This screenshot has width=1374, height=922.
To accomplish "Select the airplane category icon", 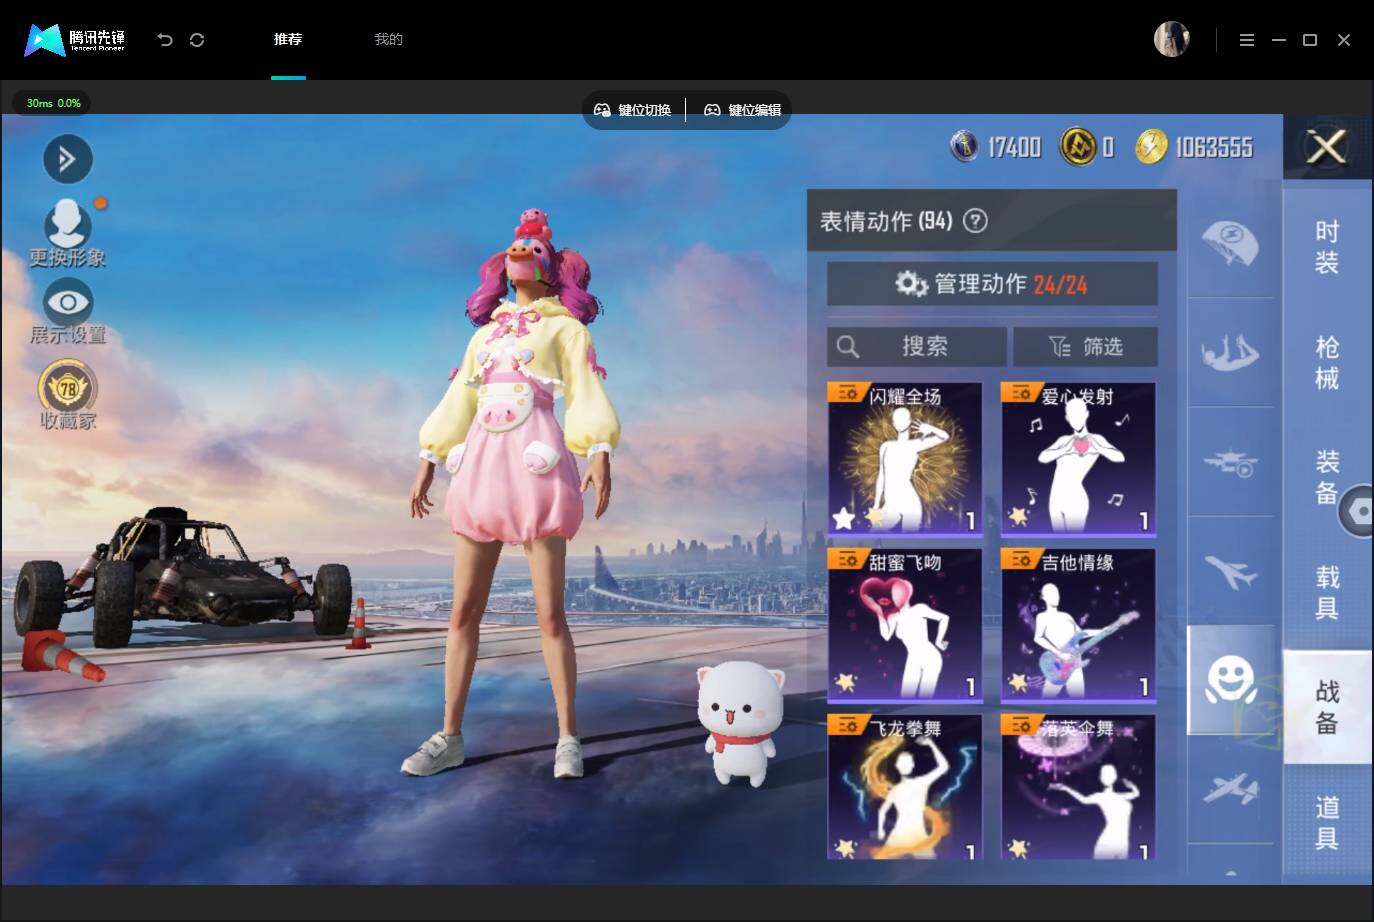I will click(x=1230, y=572).
